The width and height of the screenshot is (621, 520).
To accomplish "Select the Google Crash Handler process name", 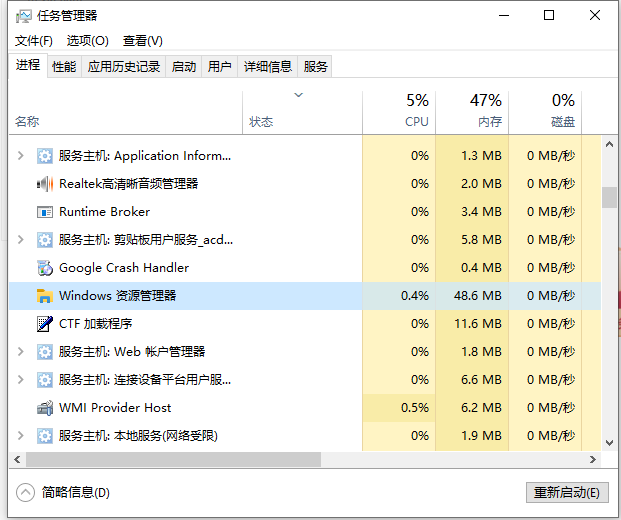I will click(124, 268).
